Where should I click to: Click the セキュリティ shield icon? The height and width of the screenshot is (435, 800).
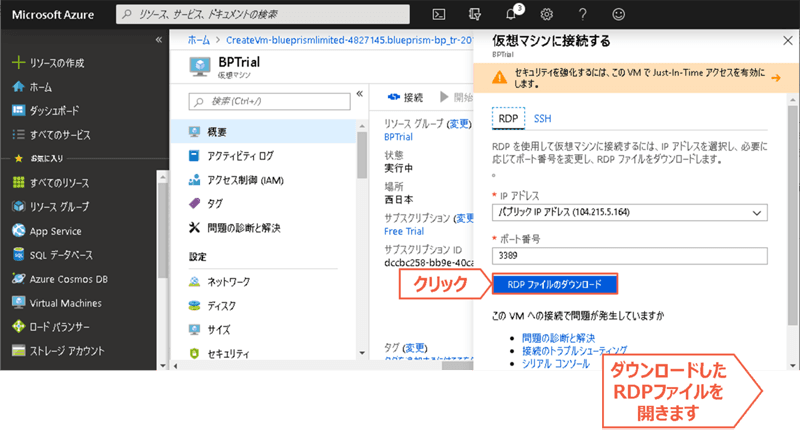pyautogui.click(x=194, y=353)
